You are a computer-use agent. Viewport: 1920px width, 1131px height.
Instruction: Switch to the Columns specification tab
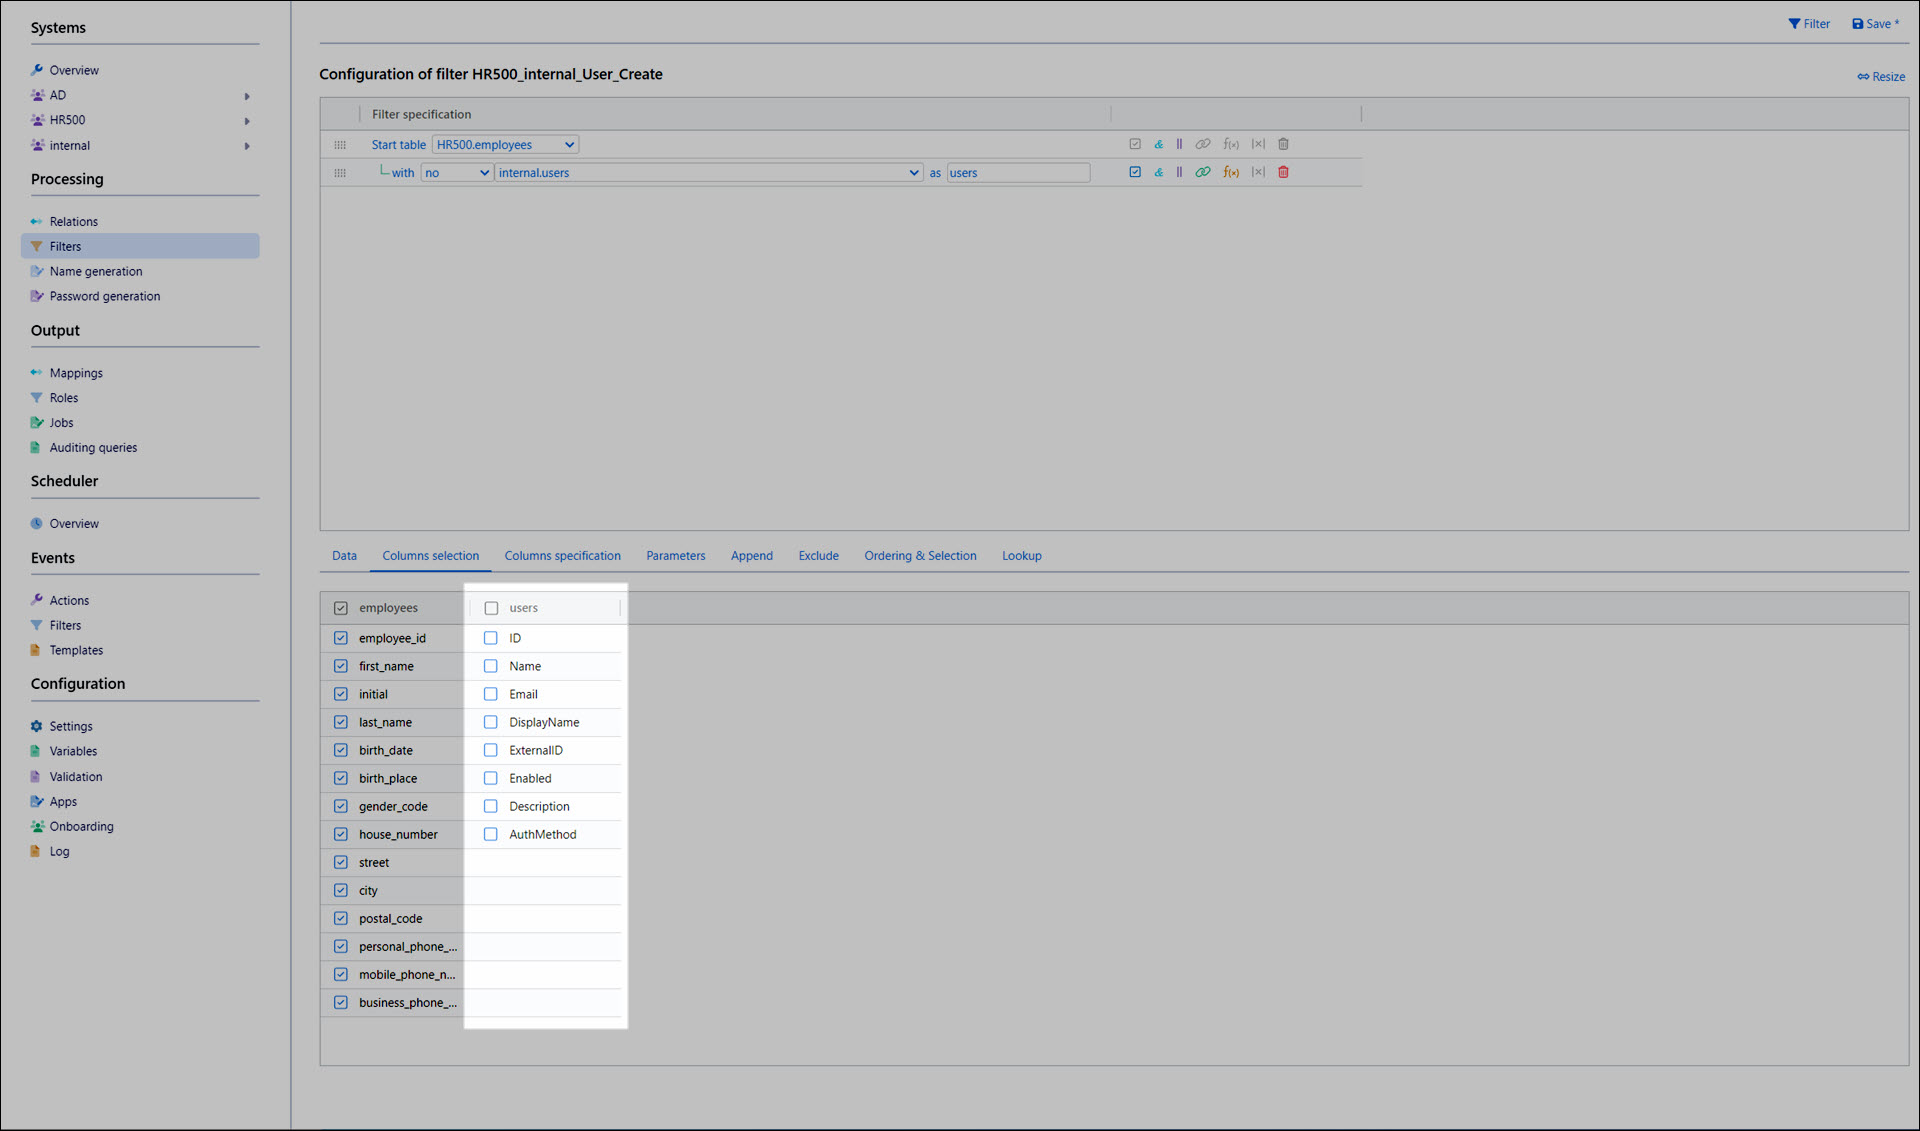(x=562, y=556)
